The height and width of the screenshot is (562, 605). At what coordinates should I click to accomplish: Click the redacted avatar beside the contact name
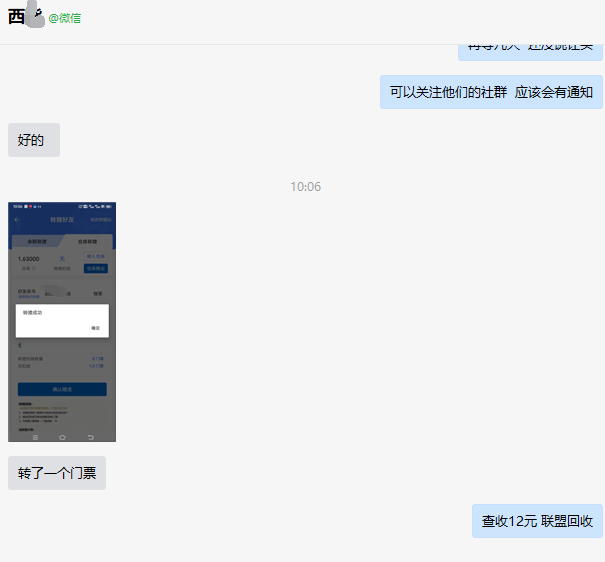pos(35,15)
